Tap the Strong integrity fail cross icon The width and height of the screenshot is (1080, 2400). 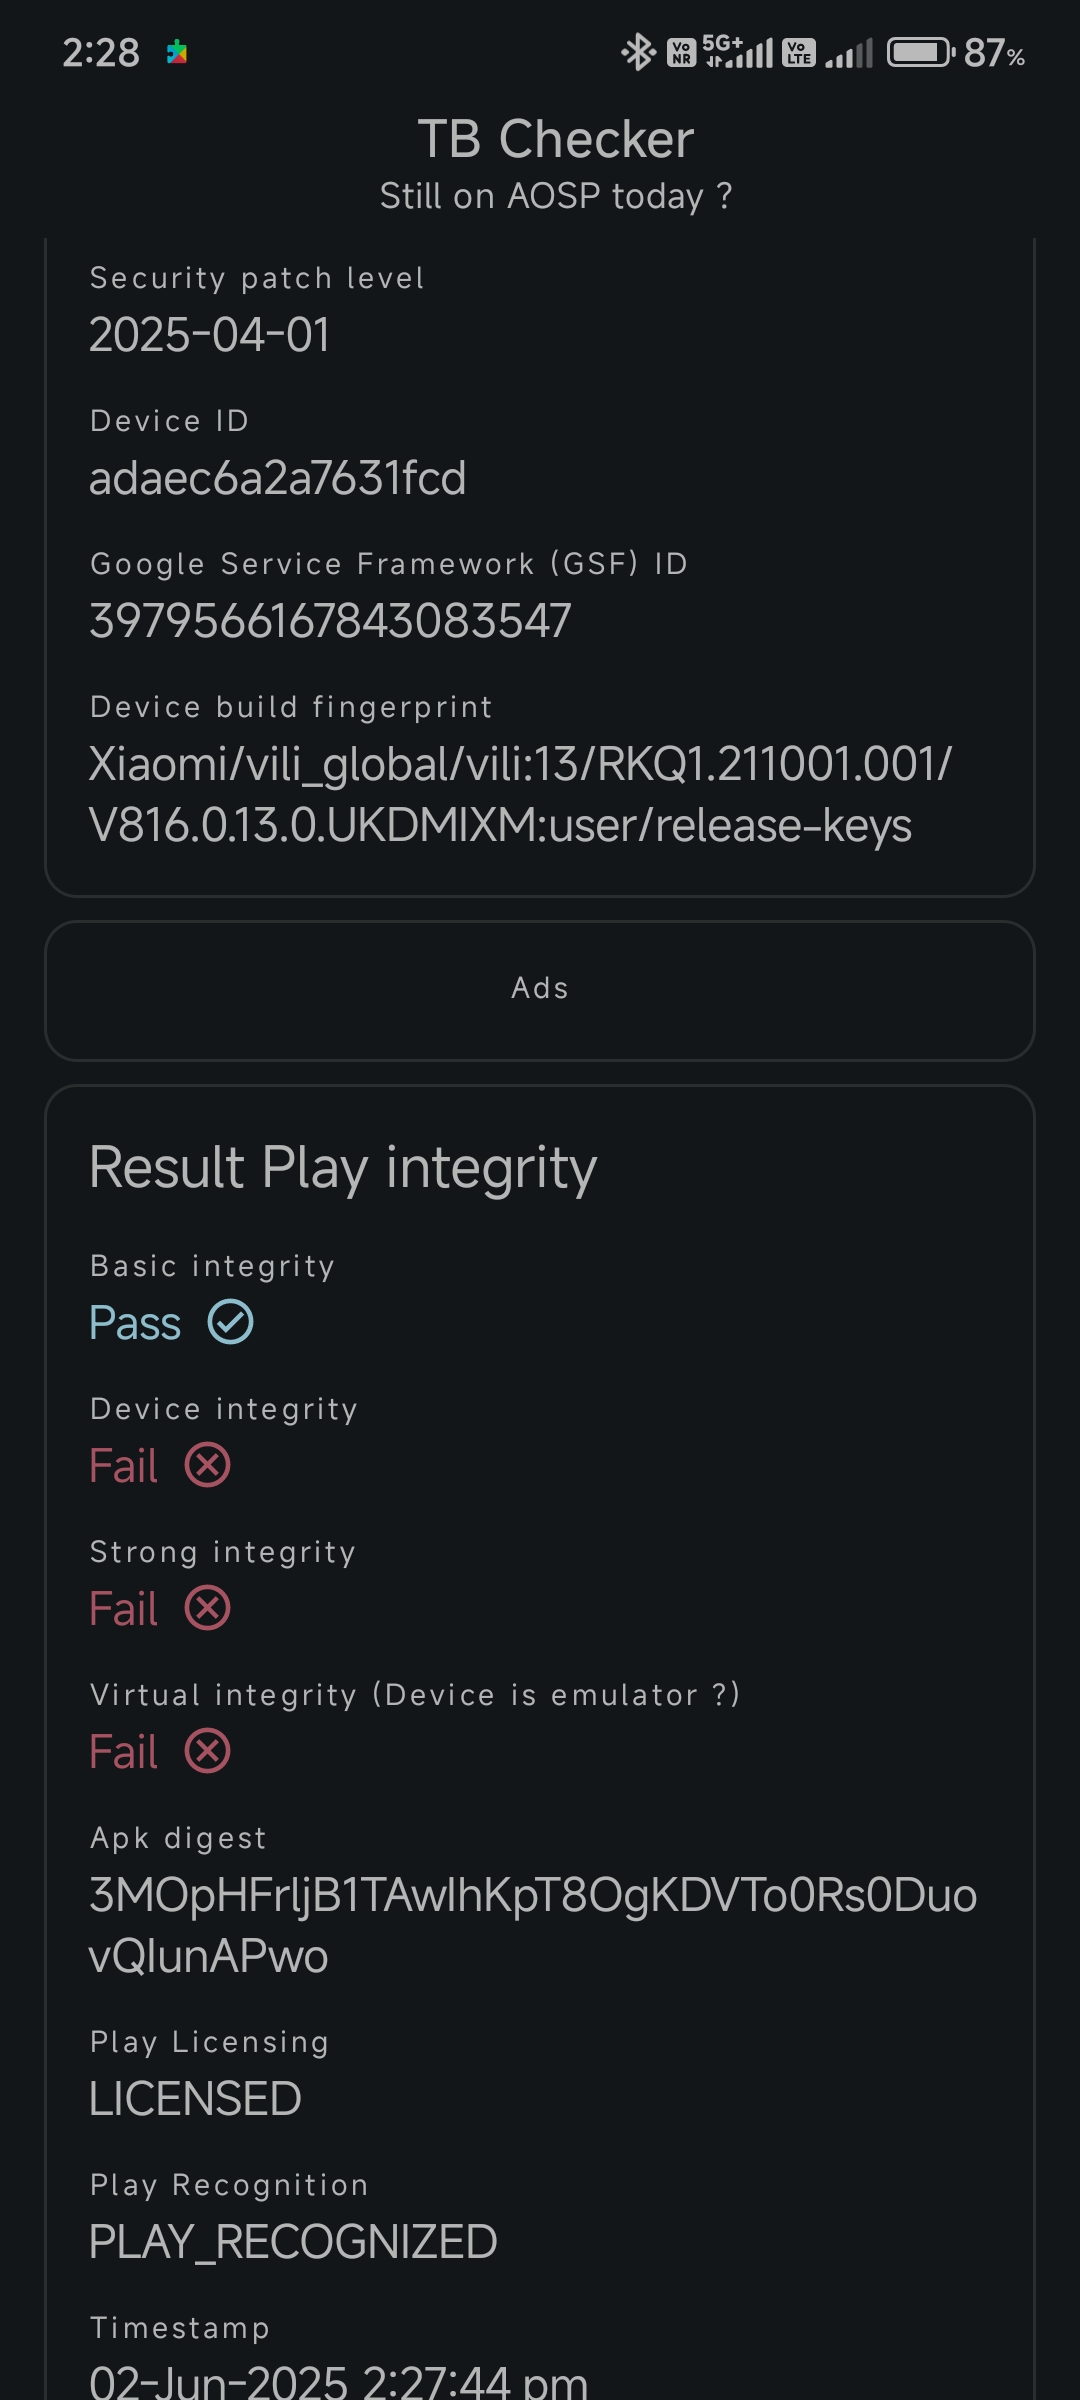coord(208,1608)
